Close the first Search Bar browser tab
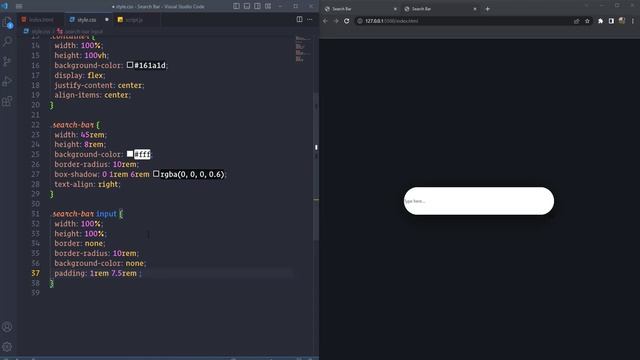This screenshot has height=360, width=640. coord(395,9)
